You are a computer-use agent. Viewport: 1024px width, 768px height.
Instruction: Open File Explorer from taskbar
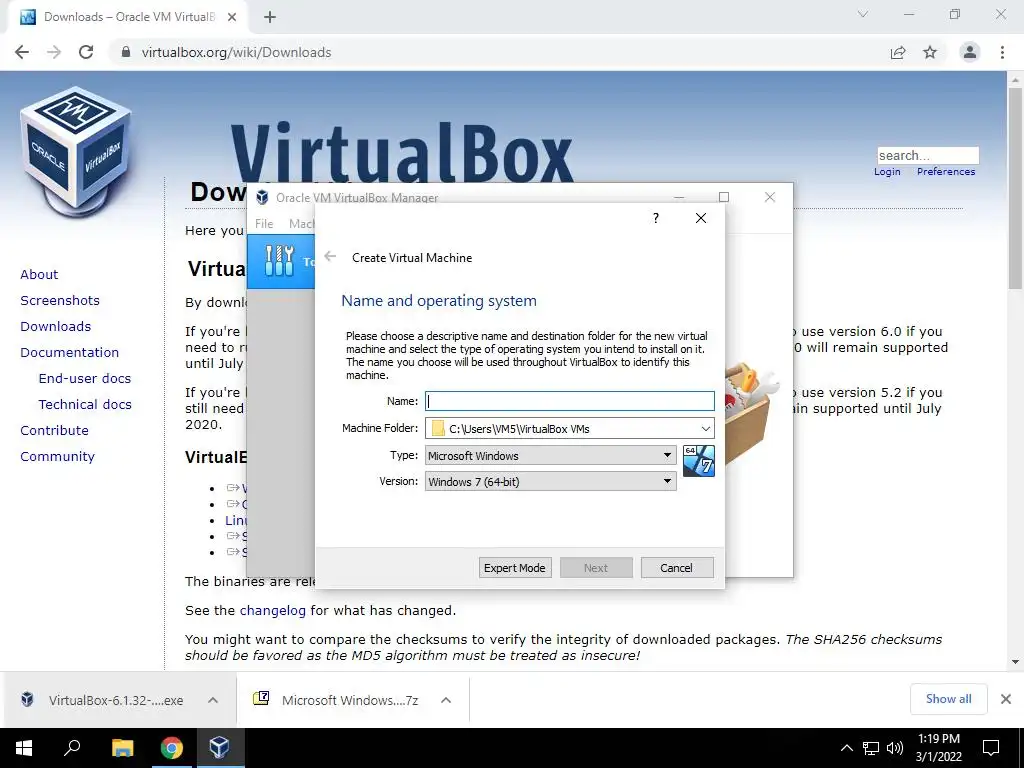(122, 748)
